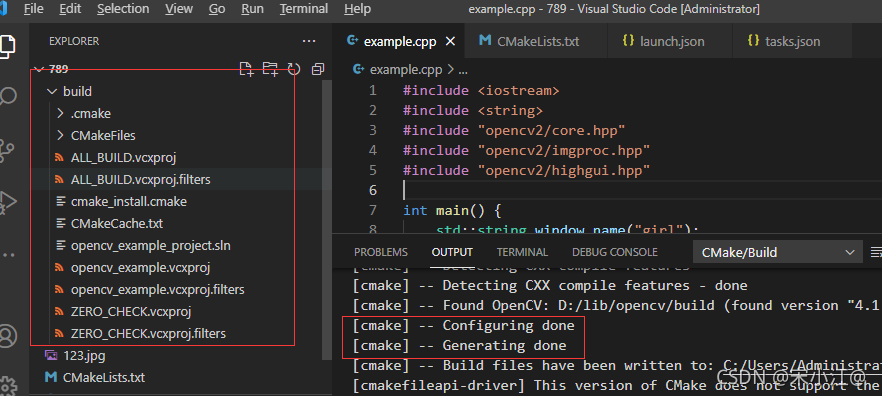
Task: Open the Help menu
Action: point(357,9)
